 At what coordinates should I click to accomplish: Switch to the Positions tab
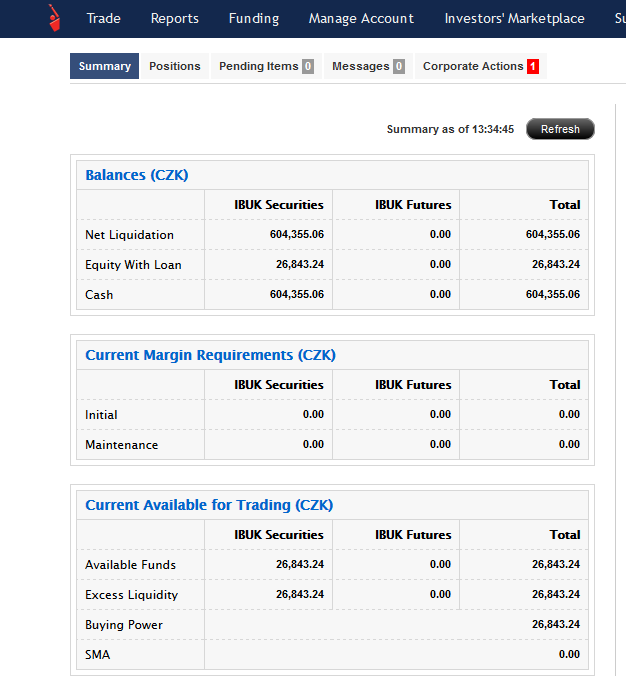pos(175,66)
